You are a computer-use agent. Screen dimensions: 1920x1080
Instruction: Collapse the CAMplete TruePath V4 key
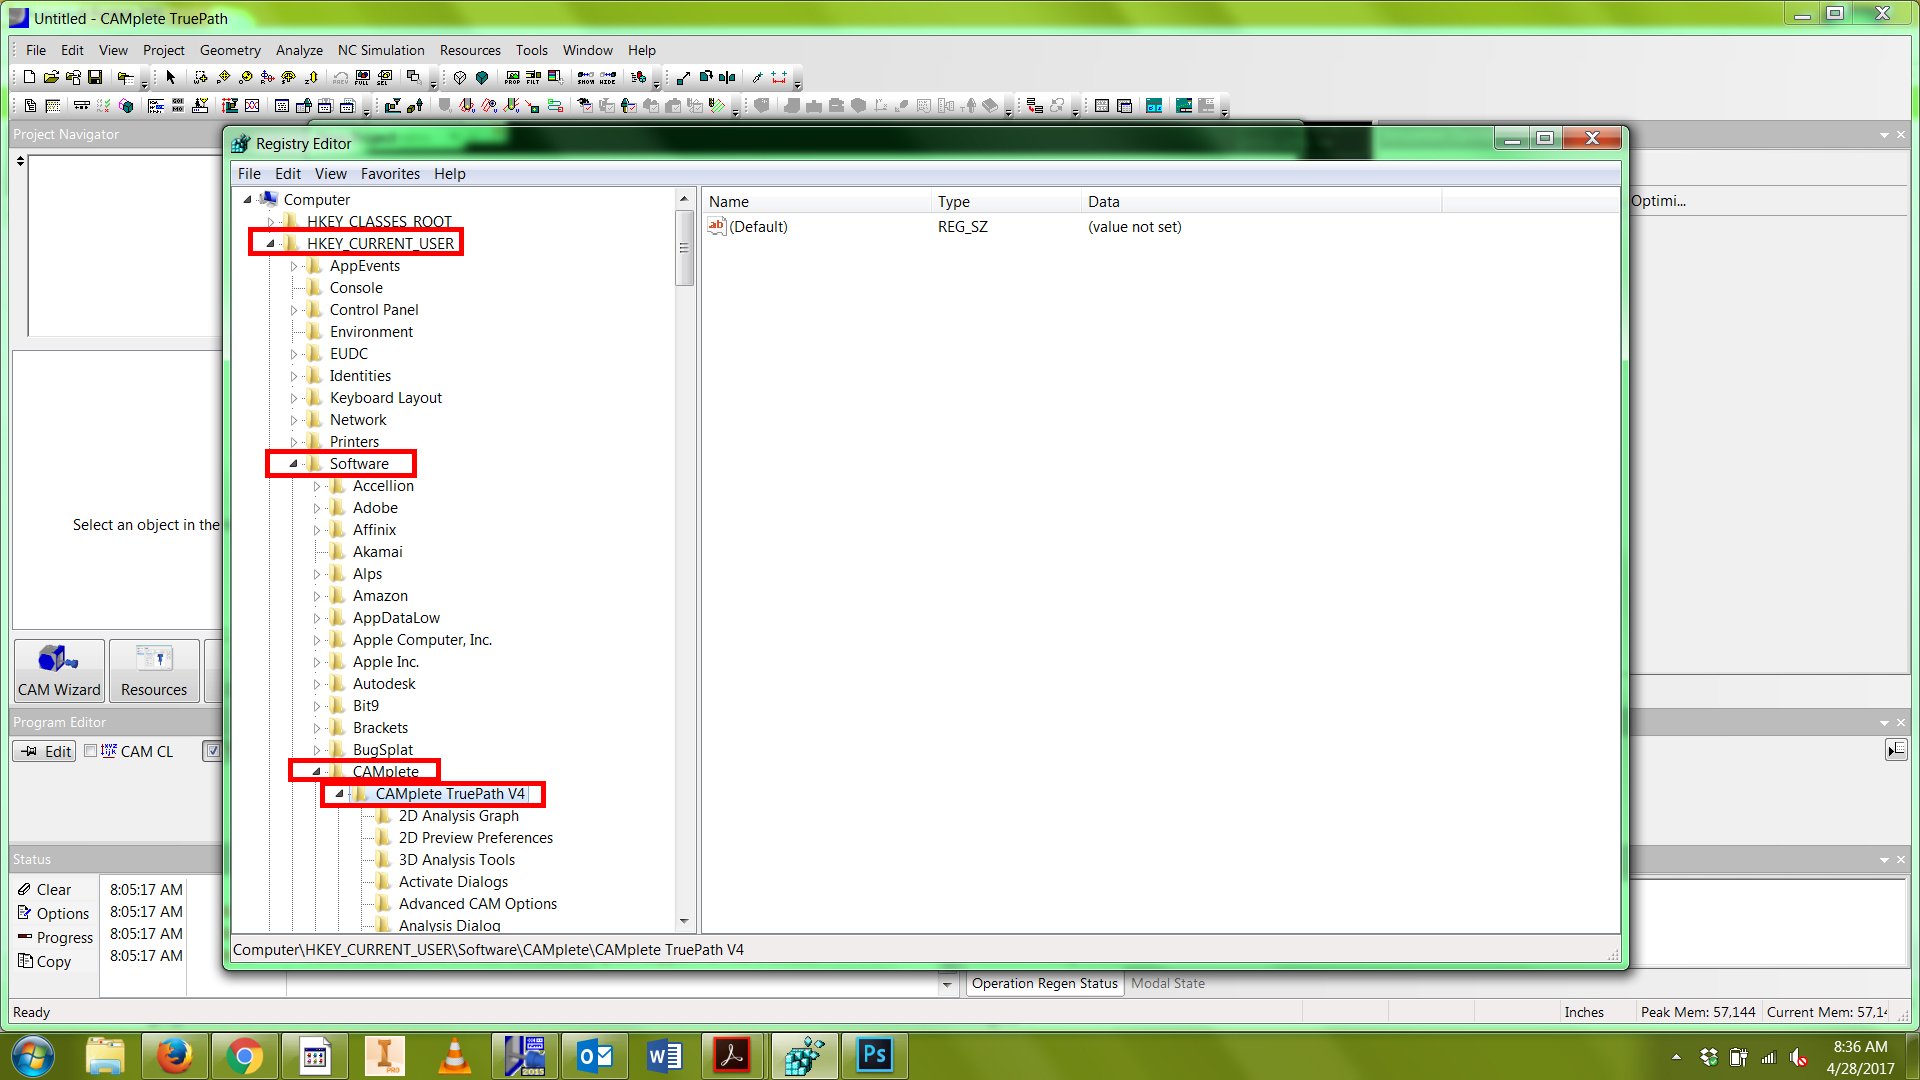[339, 794]
